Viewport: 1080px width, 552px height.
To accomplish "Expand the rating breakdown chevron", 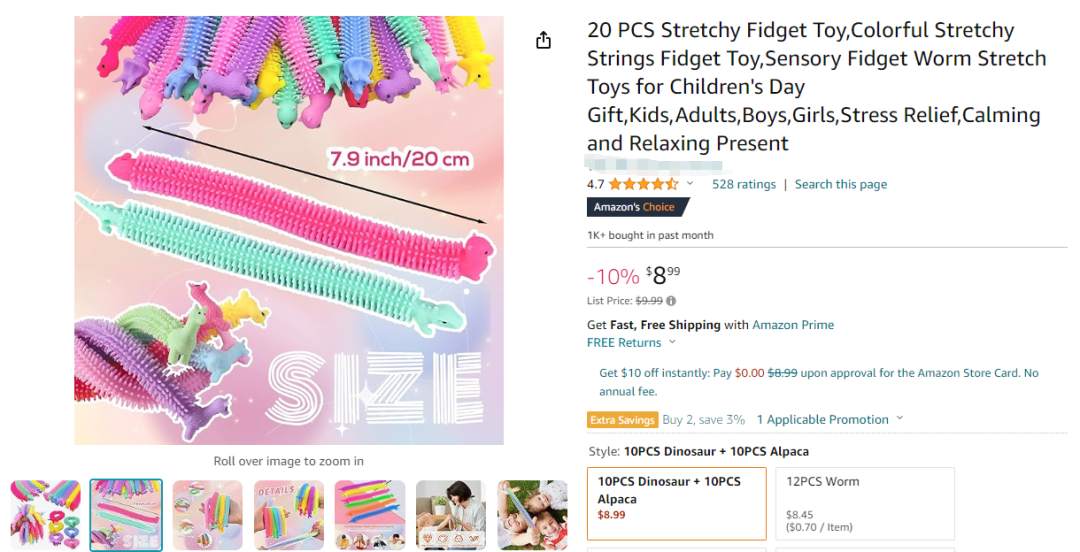I will click(x=690, y=184).
